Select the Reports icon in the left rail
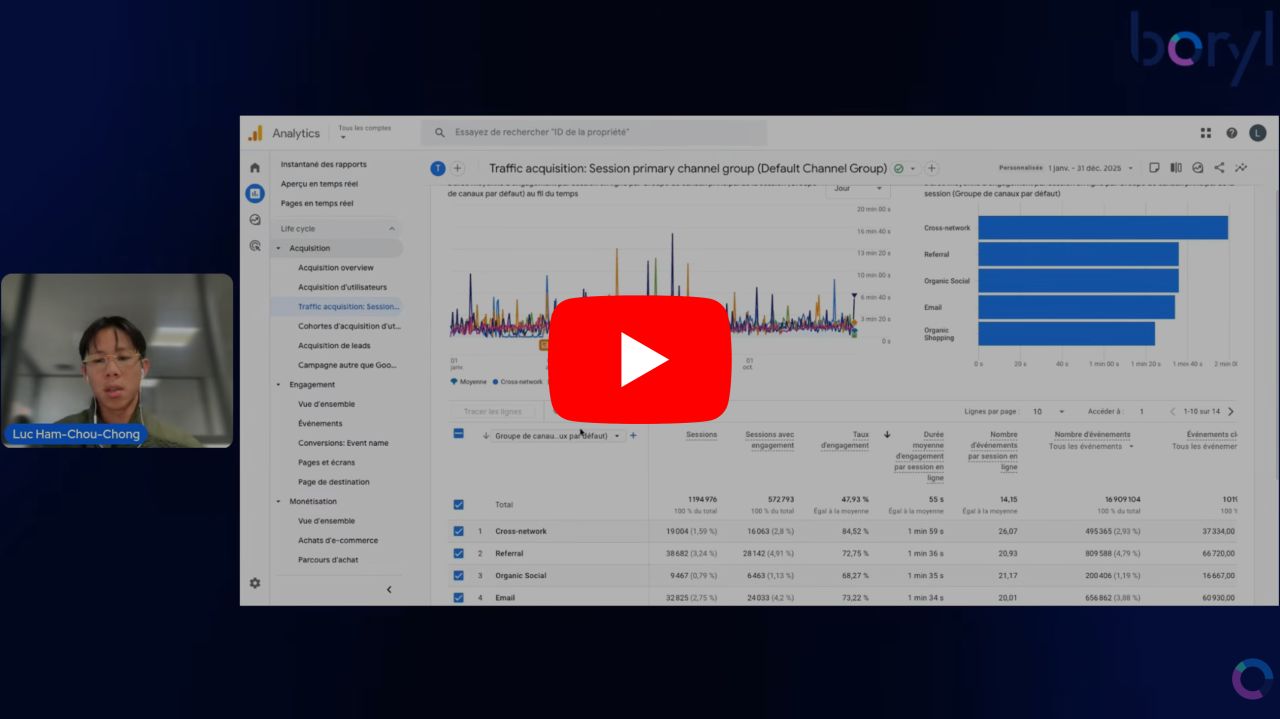The height and width of the screenshot is (719, 1280). [255, 193]
